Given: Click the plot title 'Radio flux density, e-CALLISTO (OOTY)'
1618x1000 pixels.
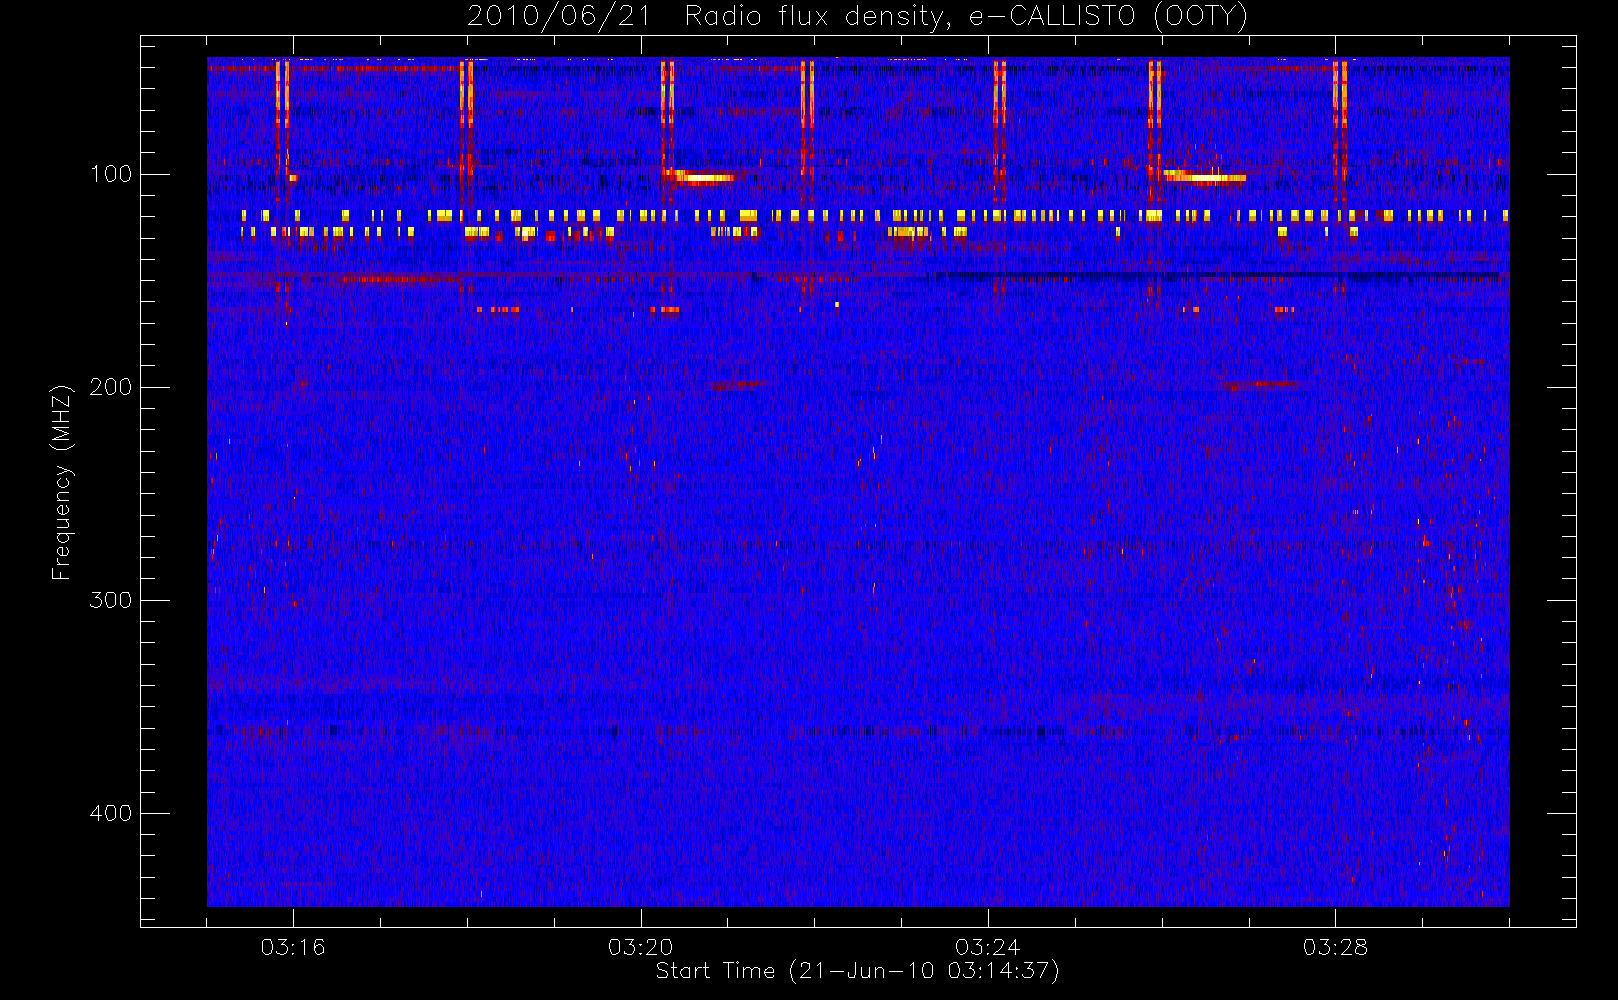Looking at the screenshot, I should coord(966,16).
